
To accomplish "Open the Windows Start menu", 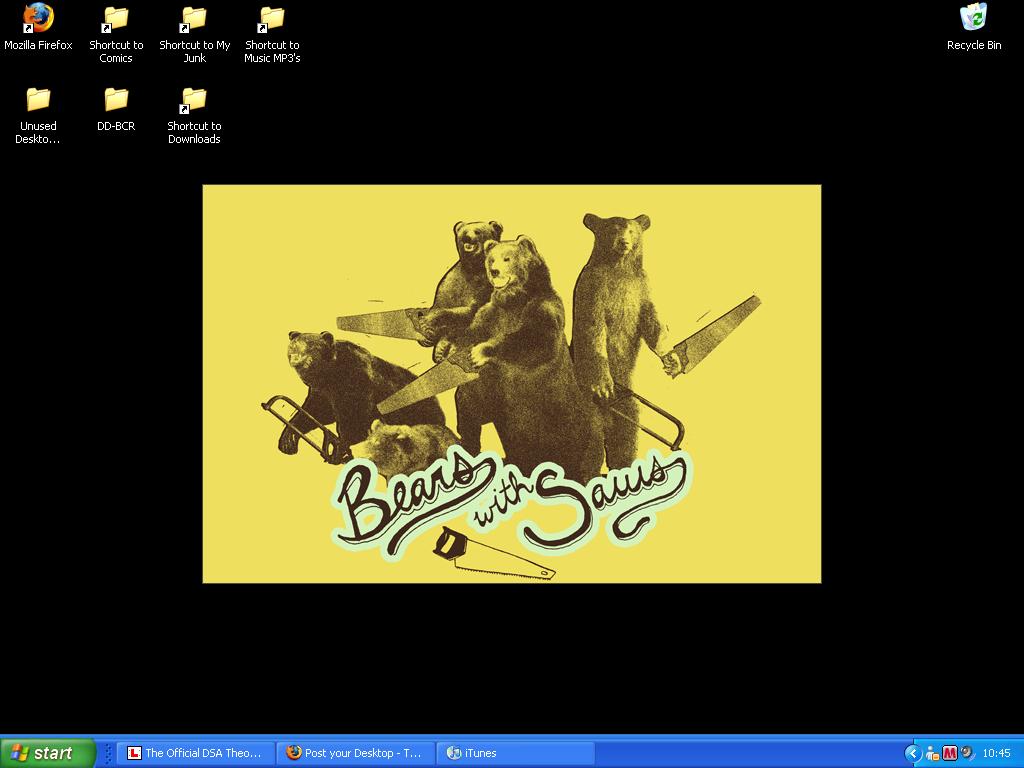I will [48, 753].
